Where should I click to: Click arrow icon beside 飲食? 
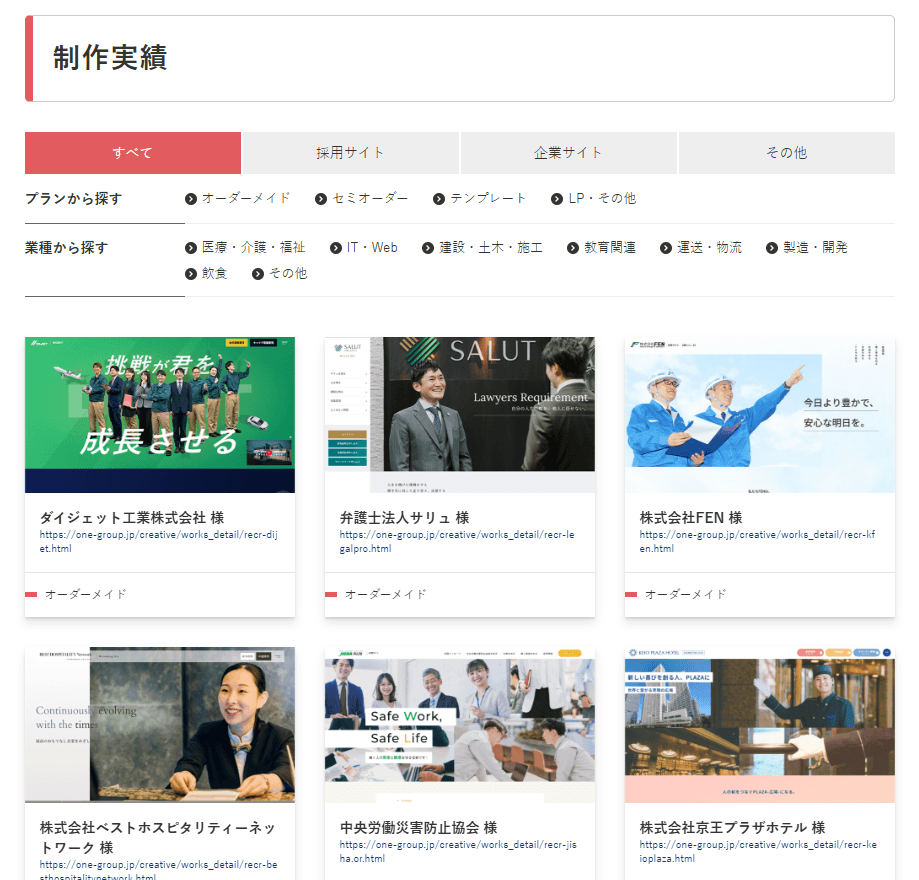pyautogui.click(x=190, y=274)
